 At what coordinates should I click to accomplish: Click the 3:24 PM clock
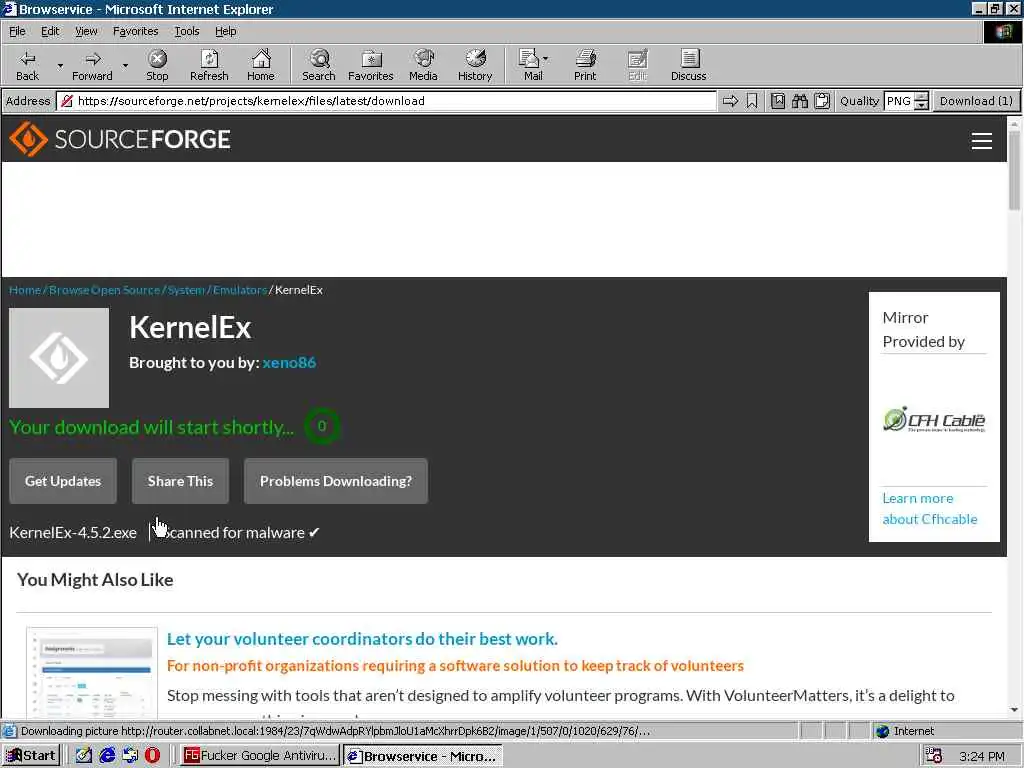coord(982,756)
